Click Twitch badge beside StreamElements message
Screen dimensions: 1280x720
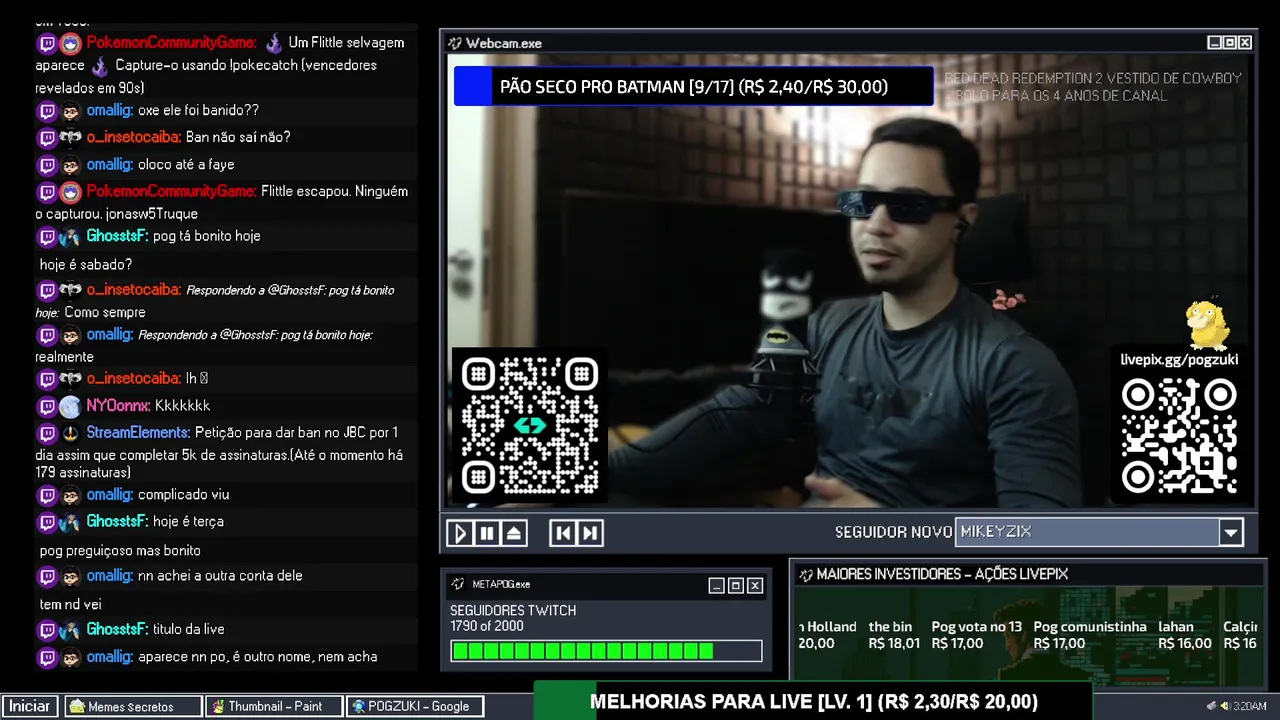pyautogui.click(x=47, y=433)
